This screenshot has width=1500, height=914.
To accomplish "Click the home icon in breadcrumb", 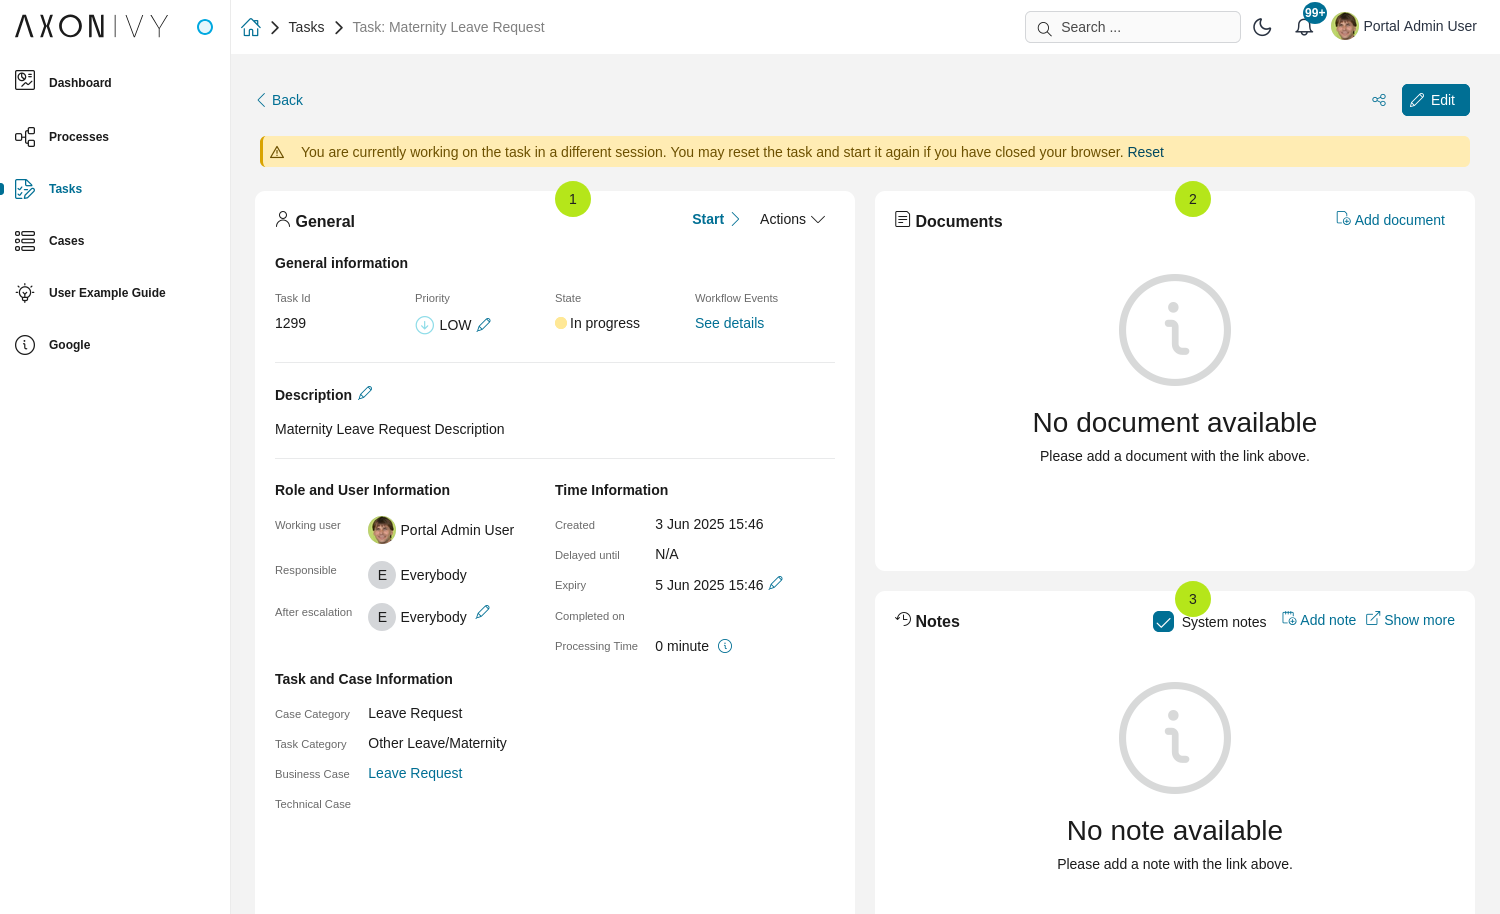I will click(x=251, y=27).
